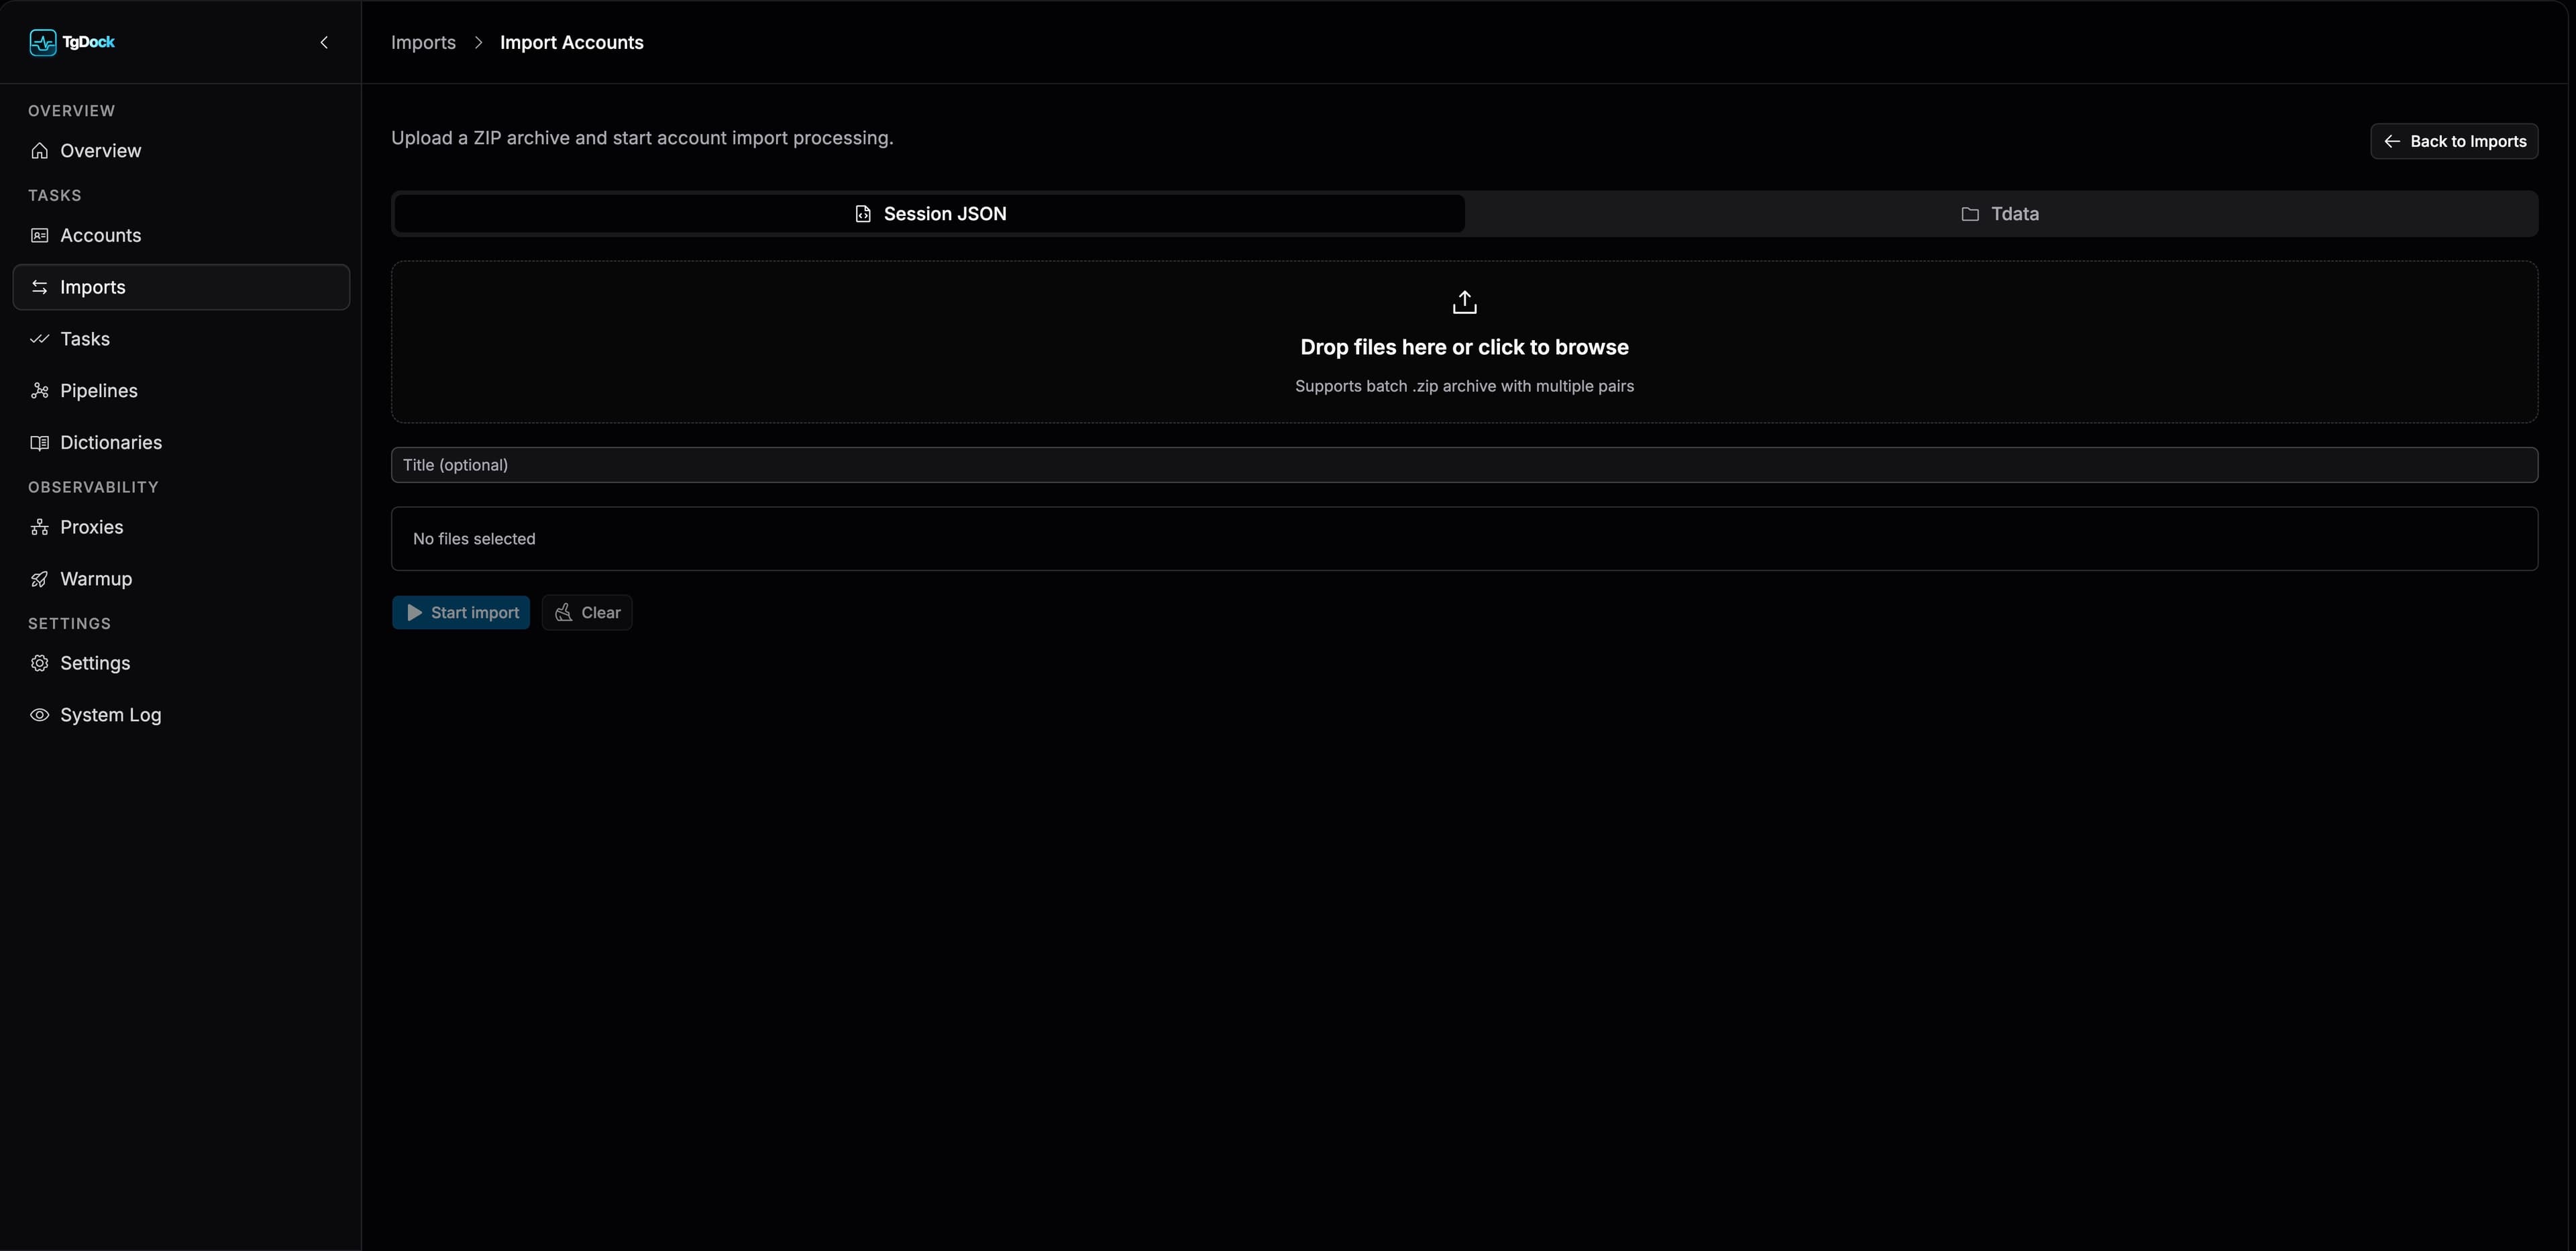Click the TgDock logo icon
2576x1251 pixels.
click(x=42, y=42)
